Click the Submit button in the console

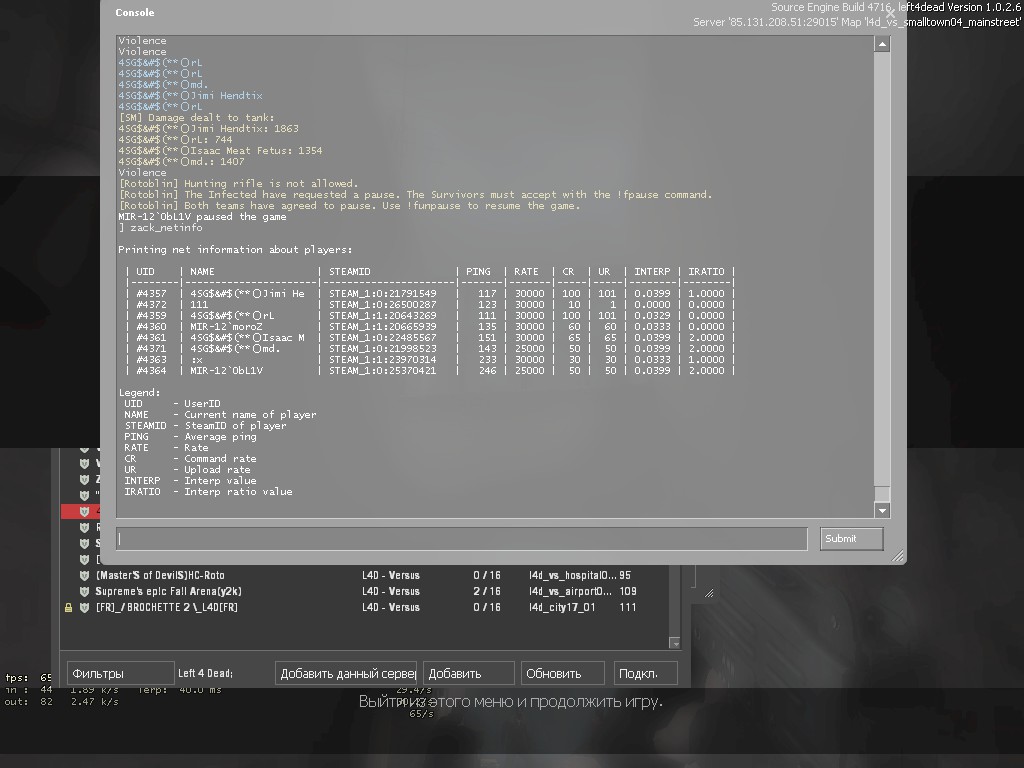coord(851,539)
